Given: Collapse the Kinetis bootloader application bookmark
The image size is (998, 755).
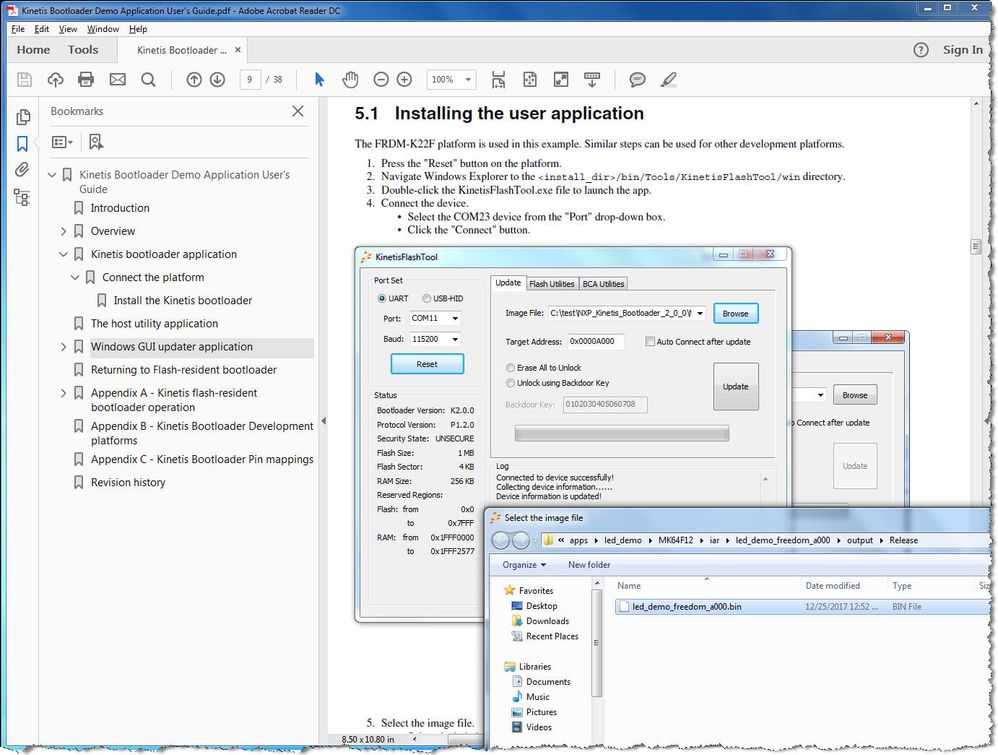Looking at the screenshot, I should (64, 254).
